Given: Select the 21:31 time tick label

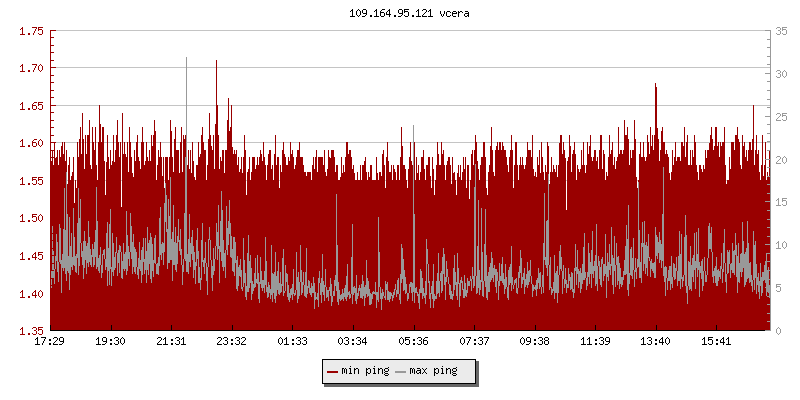Looking at the screenshot, I should pyautogui.click(x=171, y=341).
